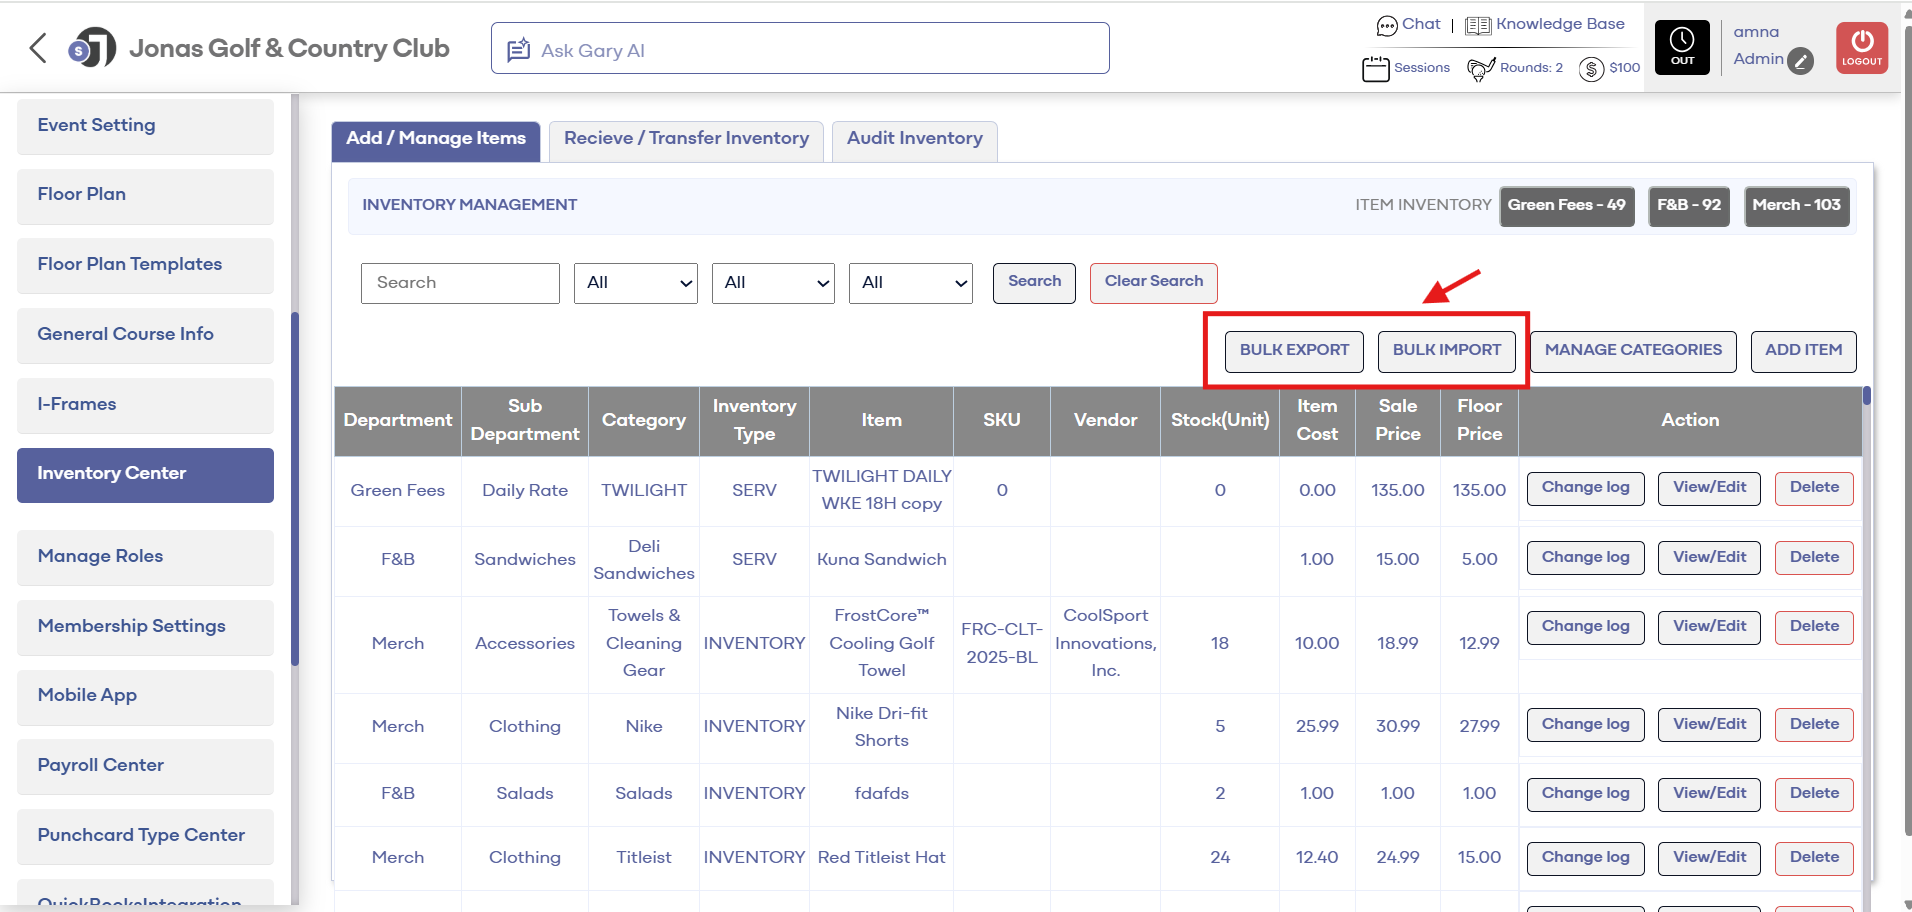The height and width of the screenshot is (912, 1912).
Task: Click the dollar balance icon
Action: tap(1591, 69)
